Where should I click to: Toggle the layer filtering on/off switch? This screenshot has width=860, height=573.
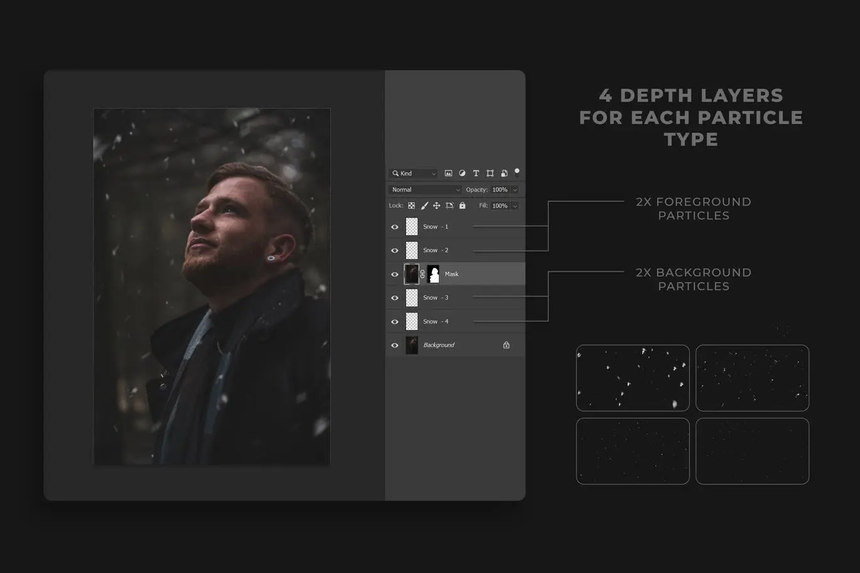(516, 171)
